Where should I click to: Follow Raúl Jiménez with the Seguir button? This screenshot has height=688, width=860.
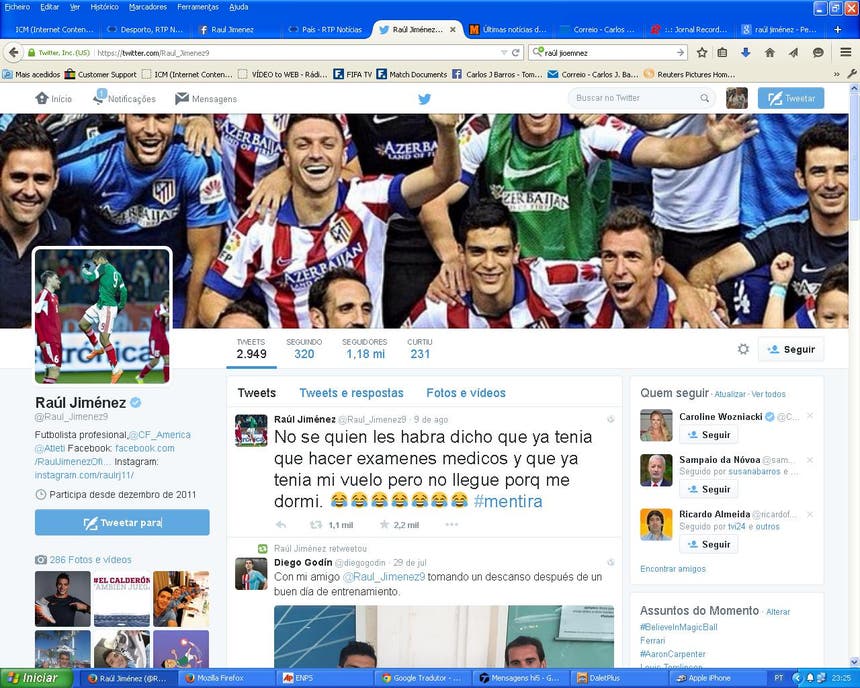tap(790, 349)
